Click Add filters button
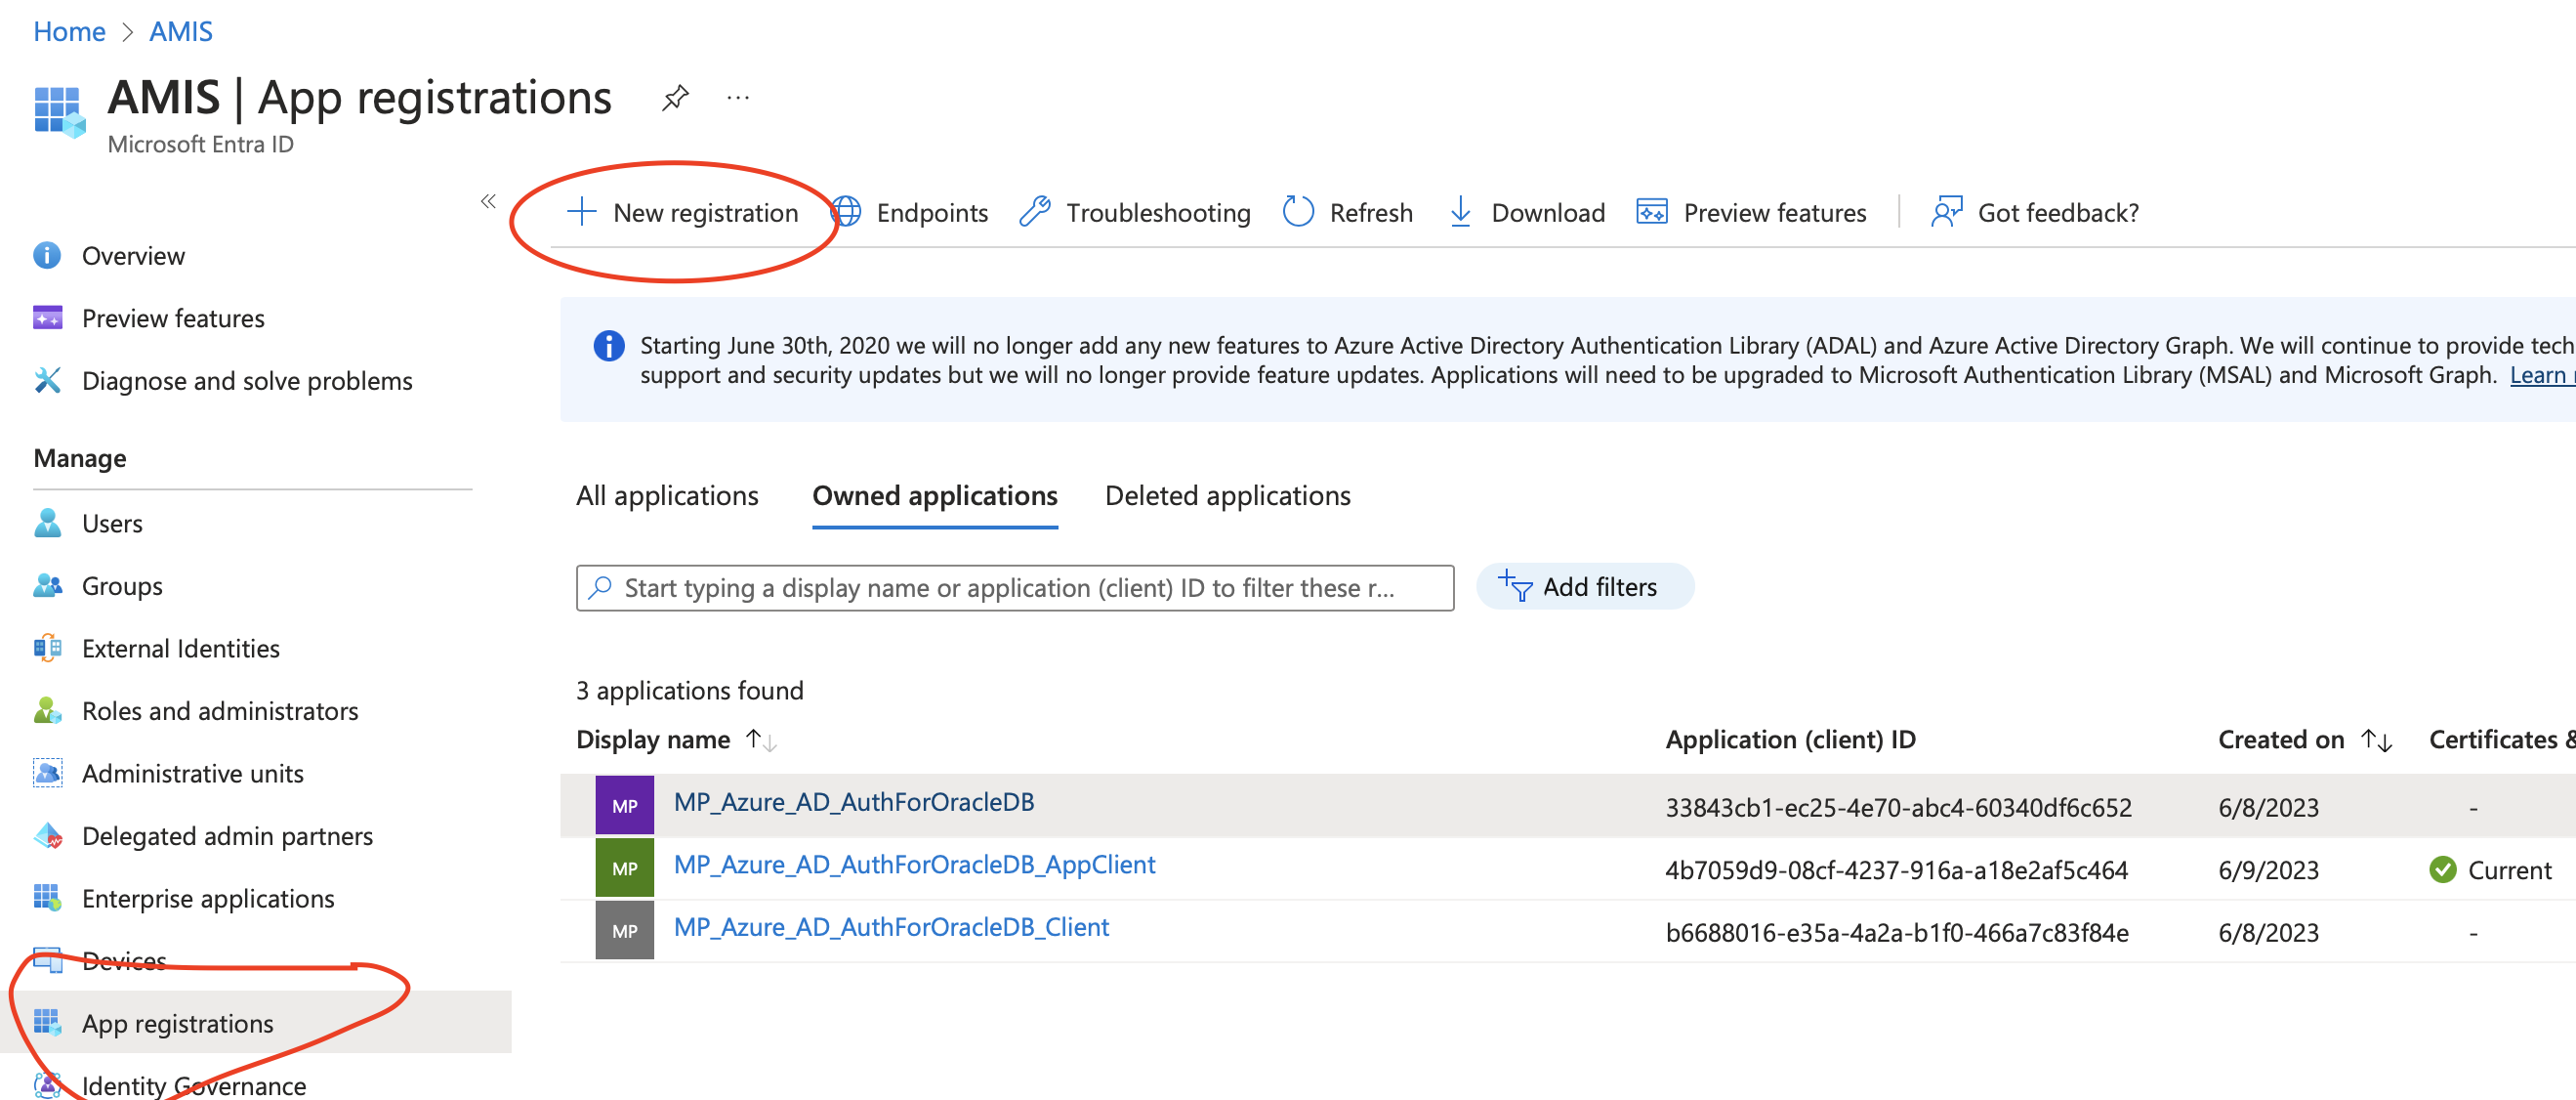Screen dimensions: 2576x1100 point(1584,587)
